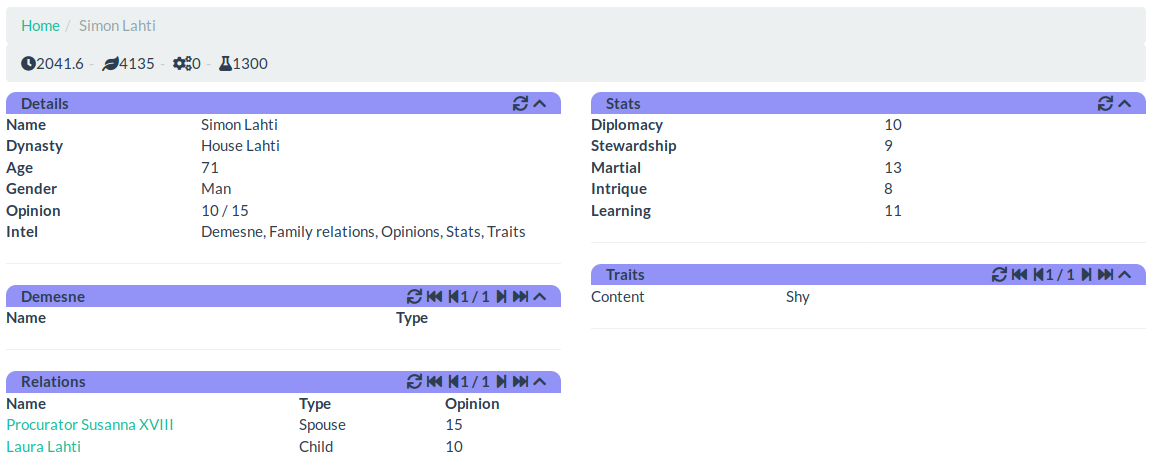
Task: Go to next page in Relations panel
Action: 501,382
